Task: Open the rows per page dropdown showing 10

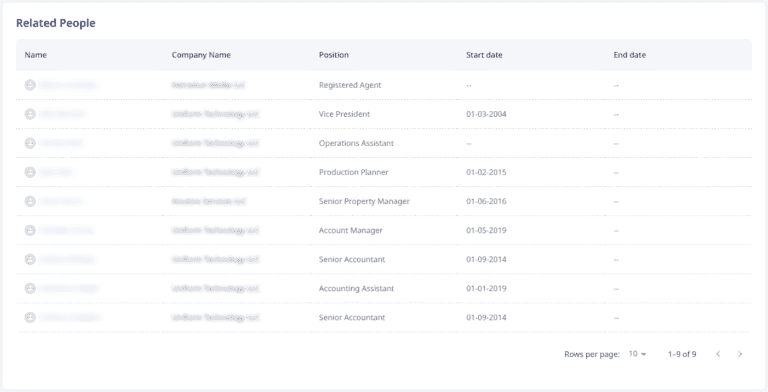Action: point(638,354)
